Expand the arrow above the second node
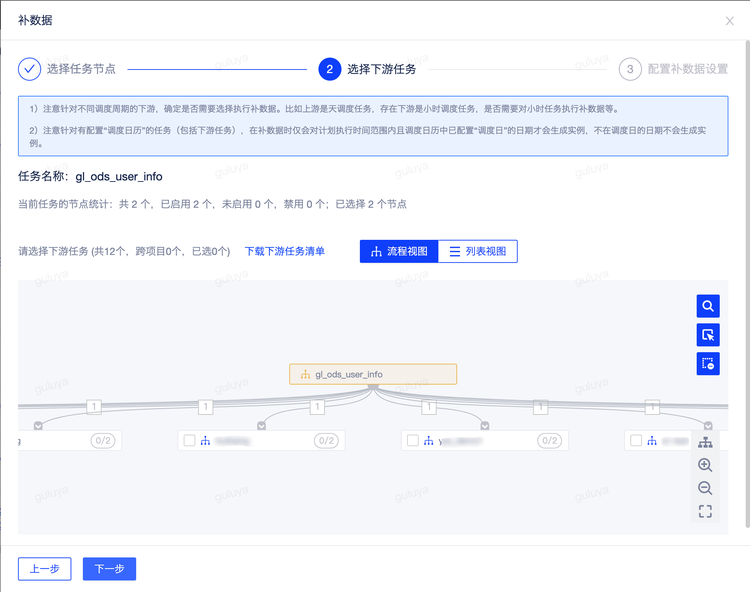 261,425
